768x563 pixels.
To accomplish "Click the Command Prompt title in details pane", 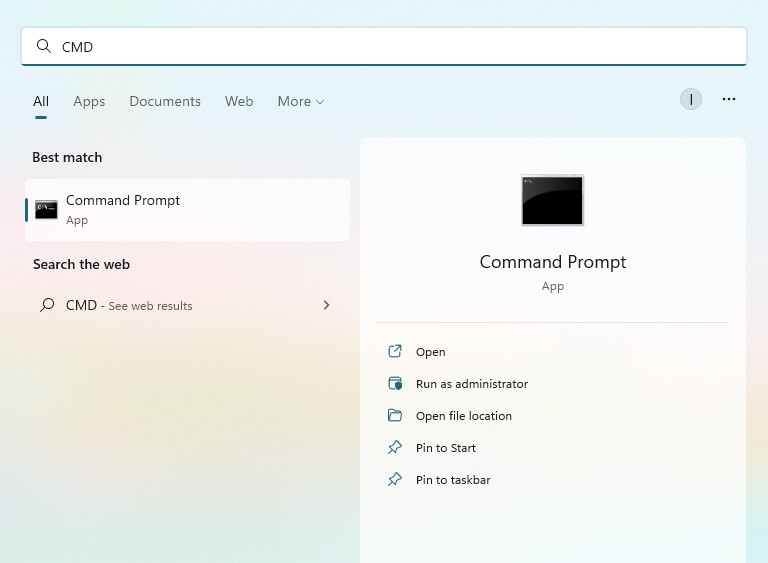I will (x=552, y=262).
